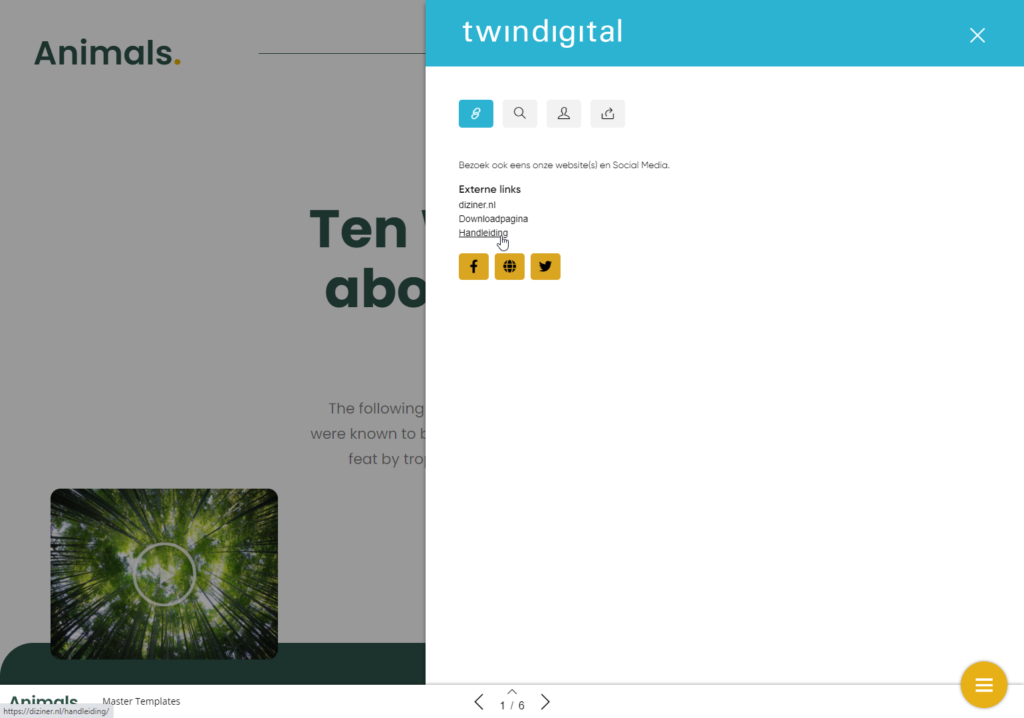Open the user profile tab
The image size is (1024, 718).
pyautogui.click(x=564, y=114)
